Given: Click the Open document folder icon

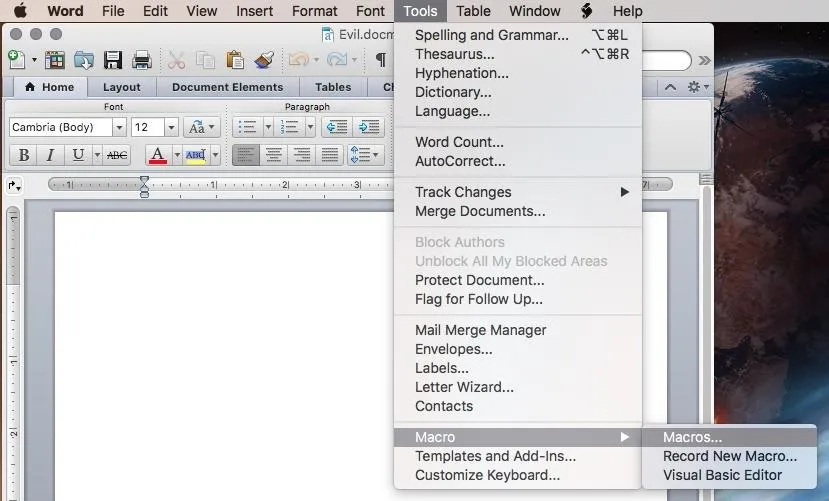Looking at the screenshot, I should point(84,60).
